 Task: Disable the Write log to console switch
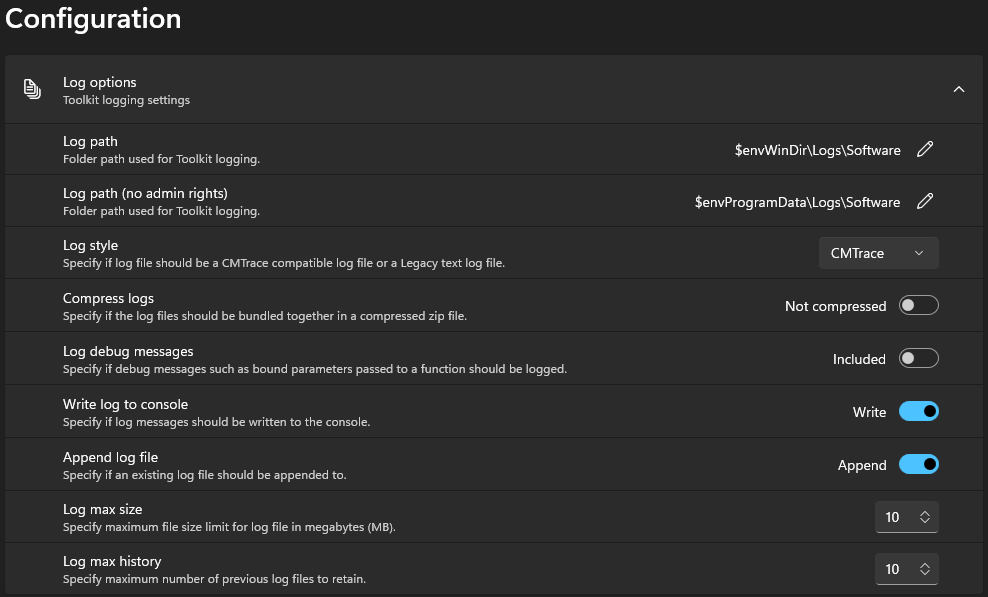918,411
